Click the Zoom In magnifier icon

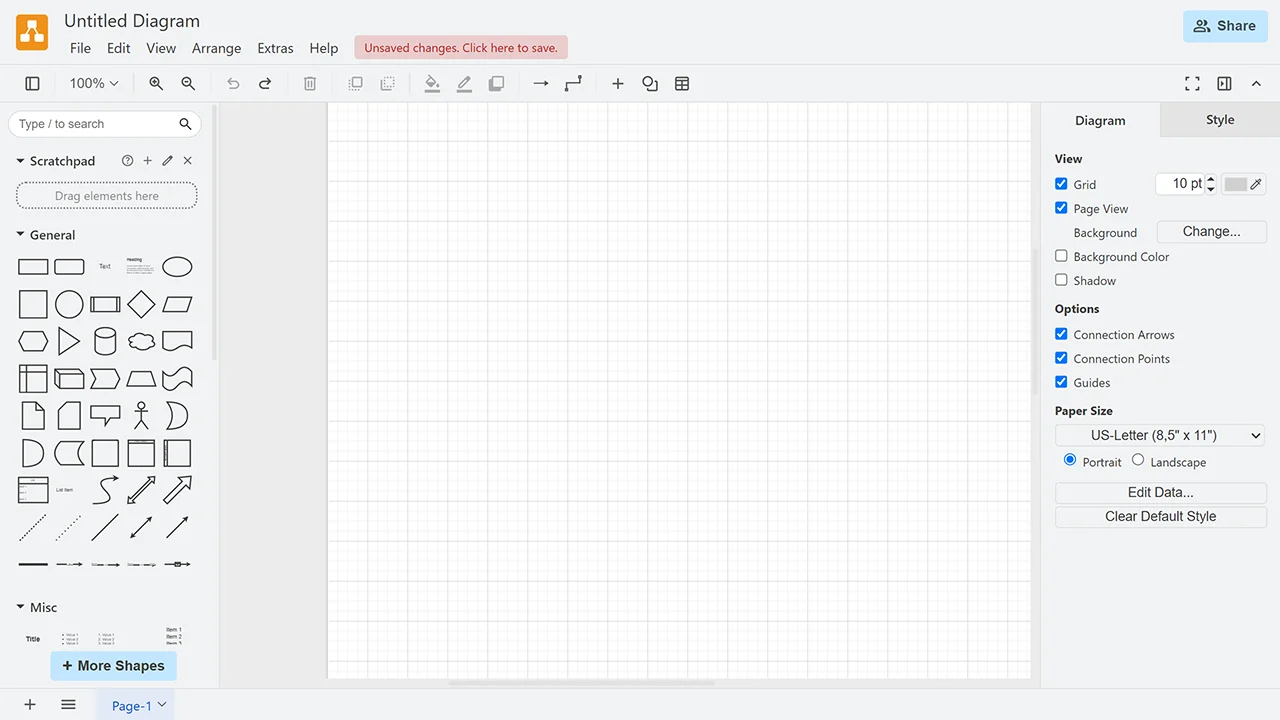(156, 84)
